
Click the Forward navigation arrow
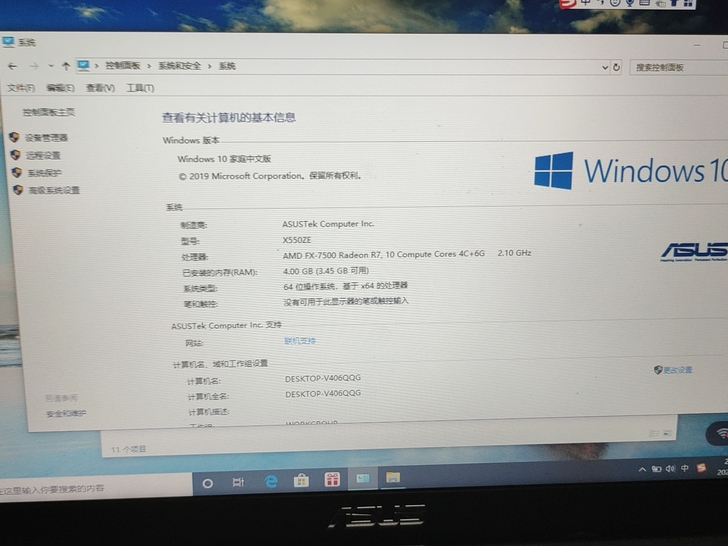(34, 66)
